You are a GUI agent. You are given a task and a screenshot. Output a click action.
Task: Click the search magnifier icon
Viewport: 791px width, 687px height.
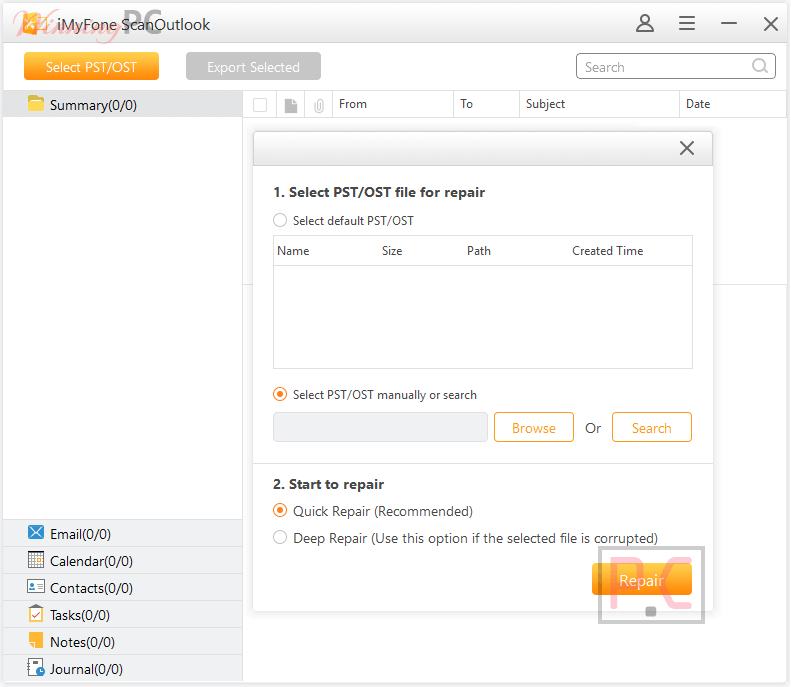[760, 66]
